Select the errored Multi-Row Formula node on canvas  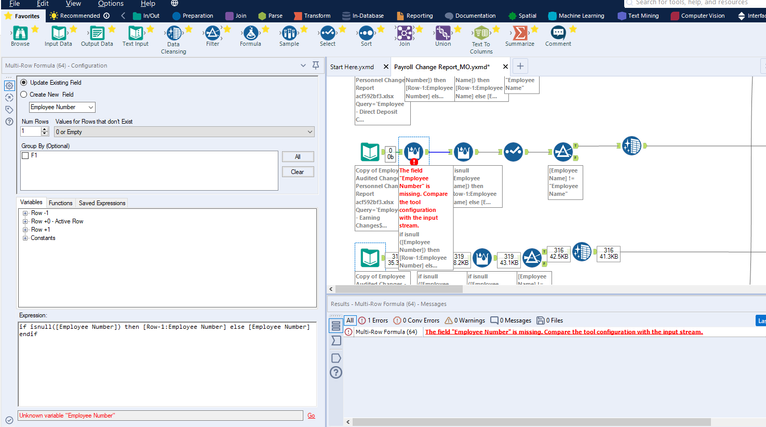[412, 151]
